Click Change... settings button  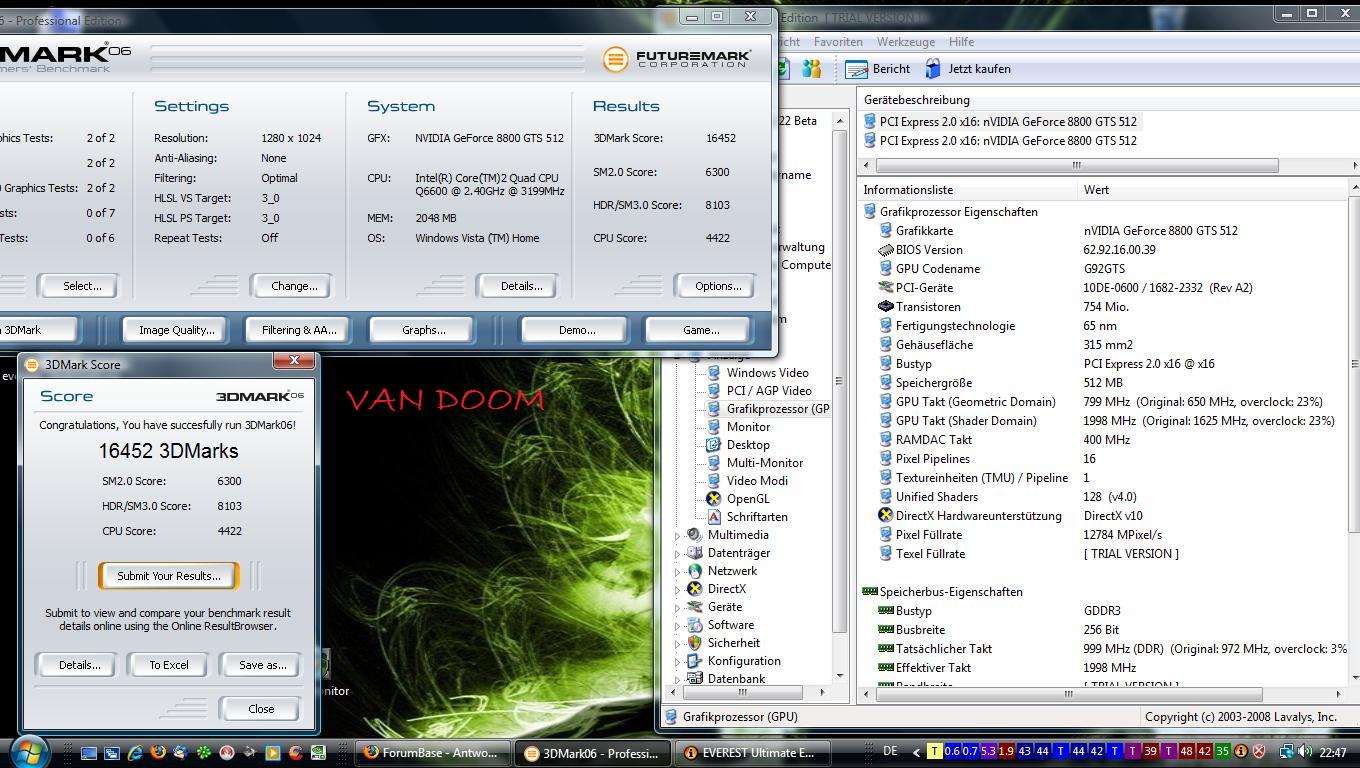[x=293, y=286]
